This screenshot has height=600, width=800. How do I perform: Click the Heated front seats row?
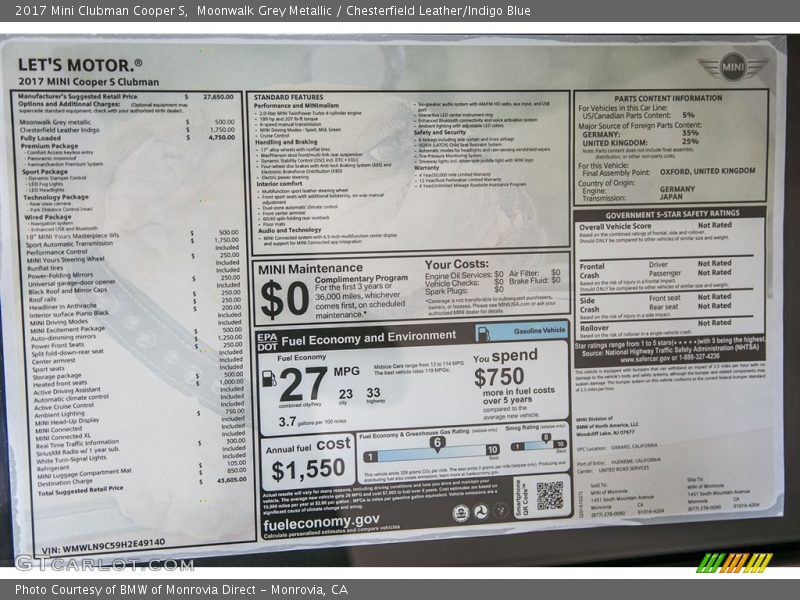(138, 383)
